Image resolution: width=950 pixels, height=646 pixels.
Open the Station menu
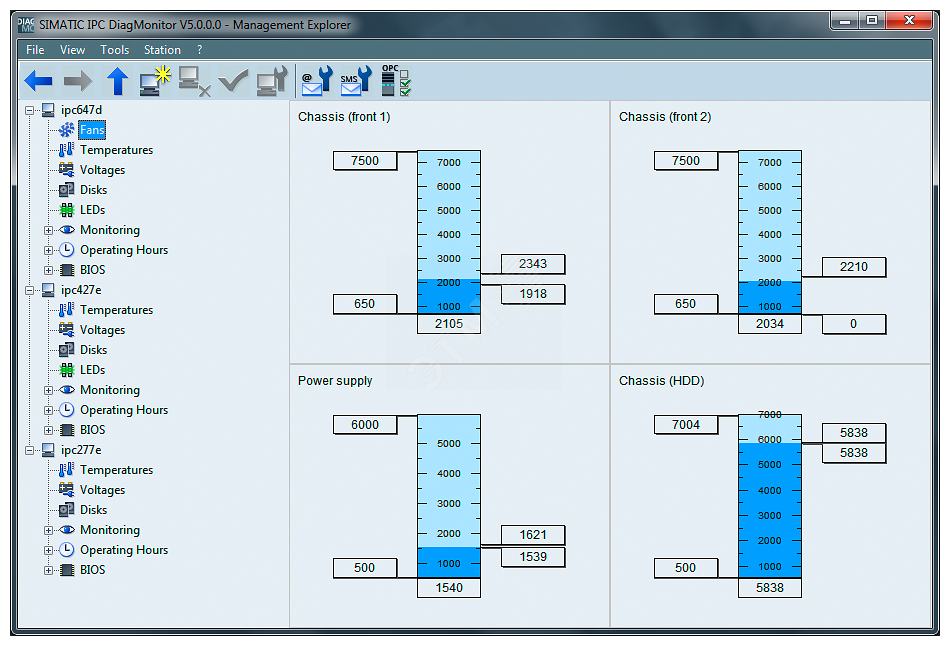(162, 49)
